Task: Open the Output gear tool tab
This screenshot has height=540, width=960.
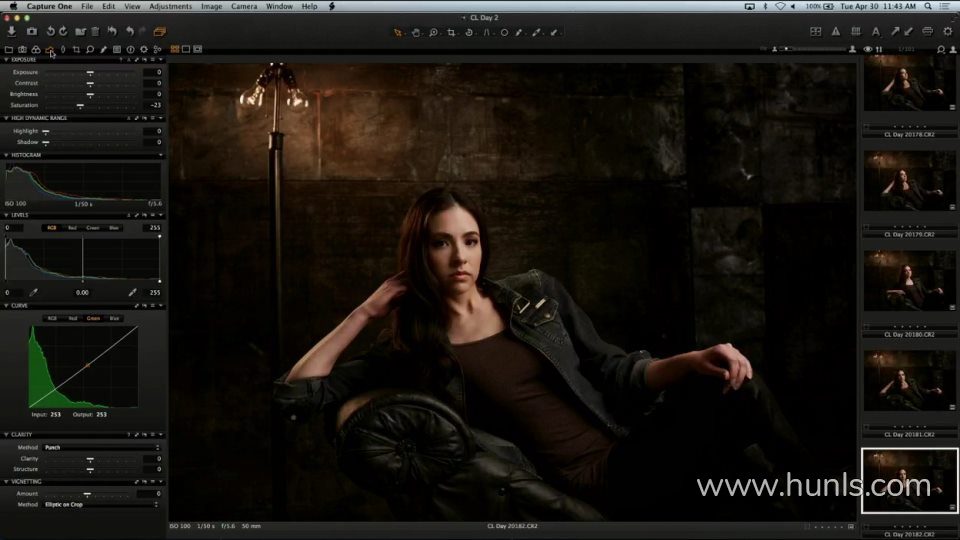Action: pos(144,50)
